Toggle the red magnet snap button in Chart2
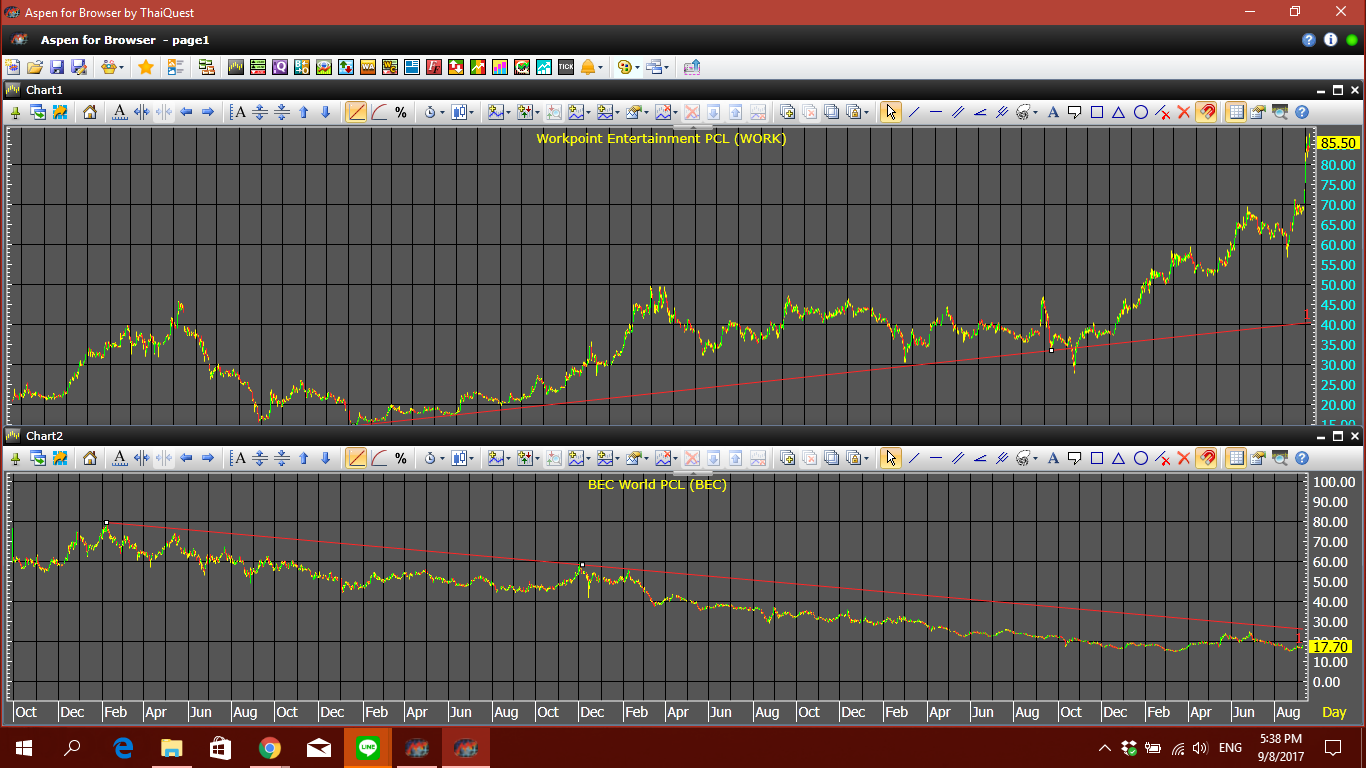The width and height of the screenshot is (1366, 768). (x=1207, y=458)
